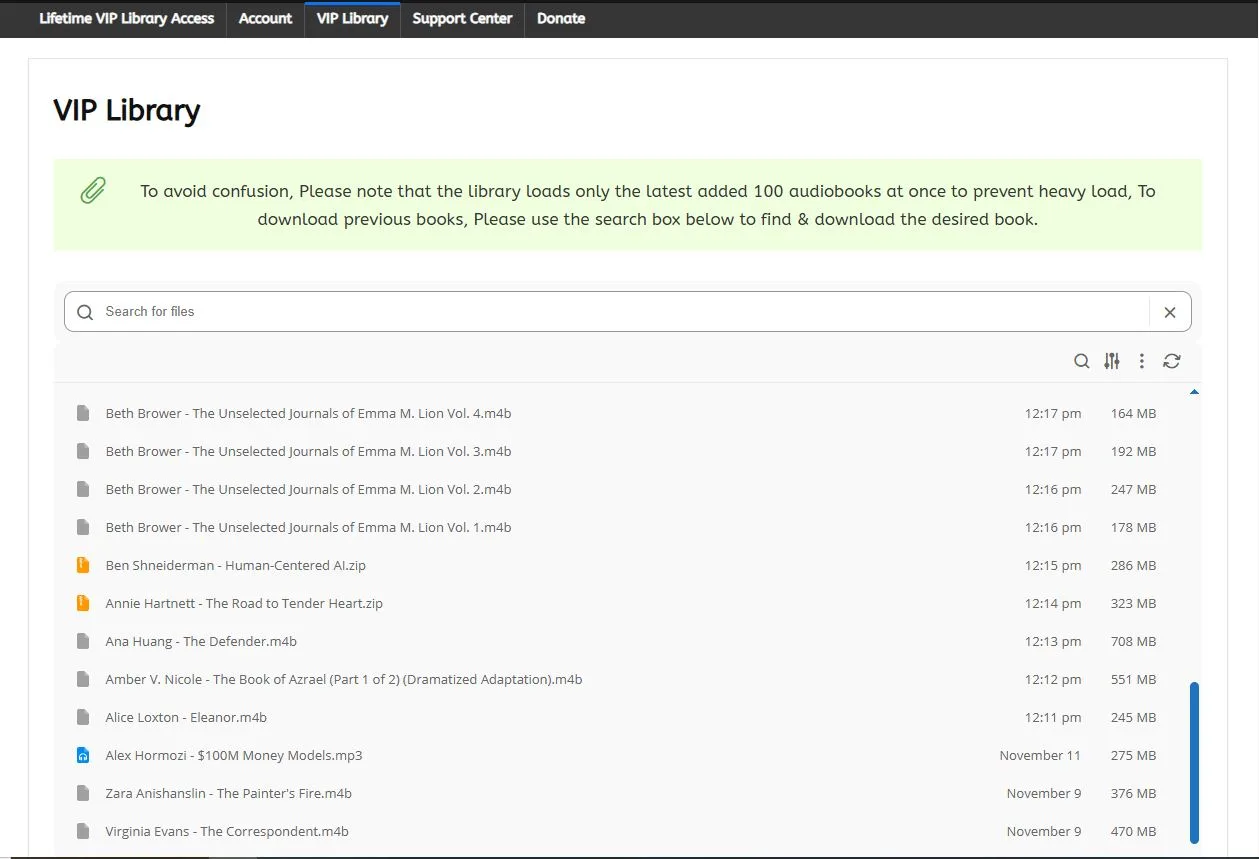
Task: Open the sort and filter options icon
Action: [1112, 361]
